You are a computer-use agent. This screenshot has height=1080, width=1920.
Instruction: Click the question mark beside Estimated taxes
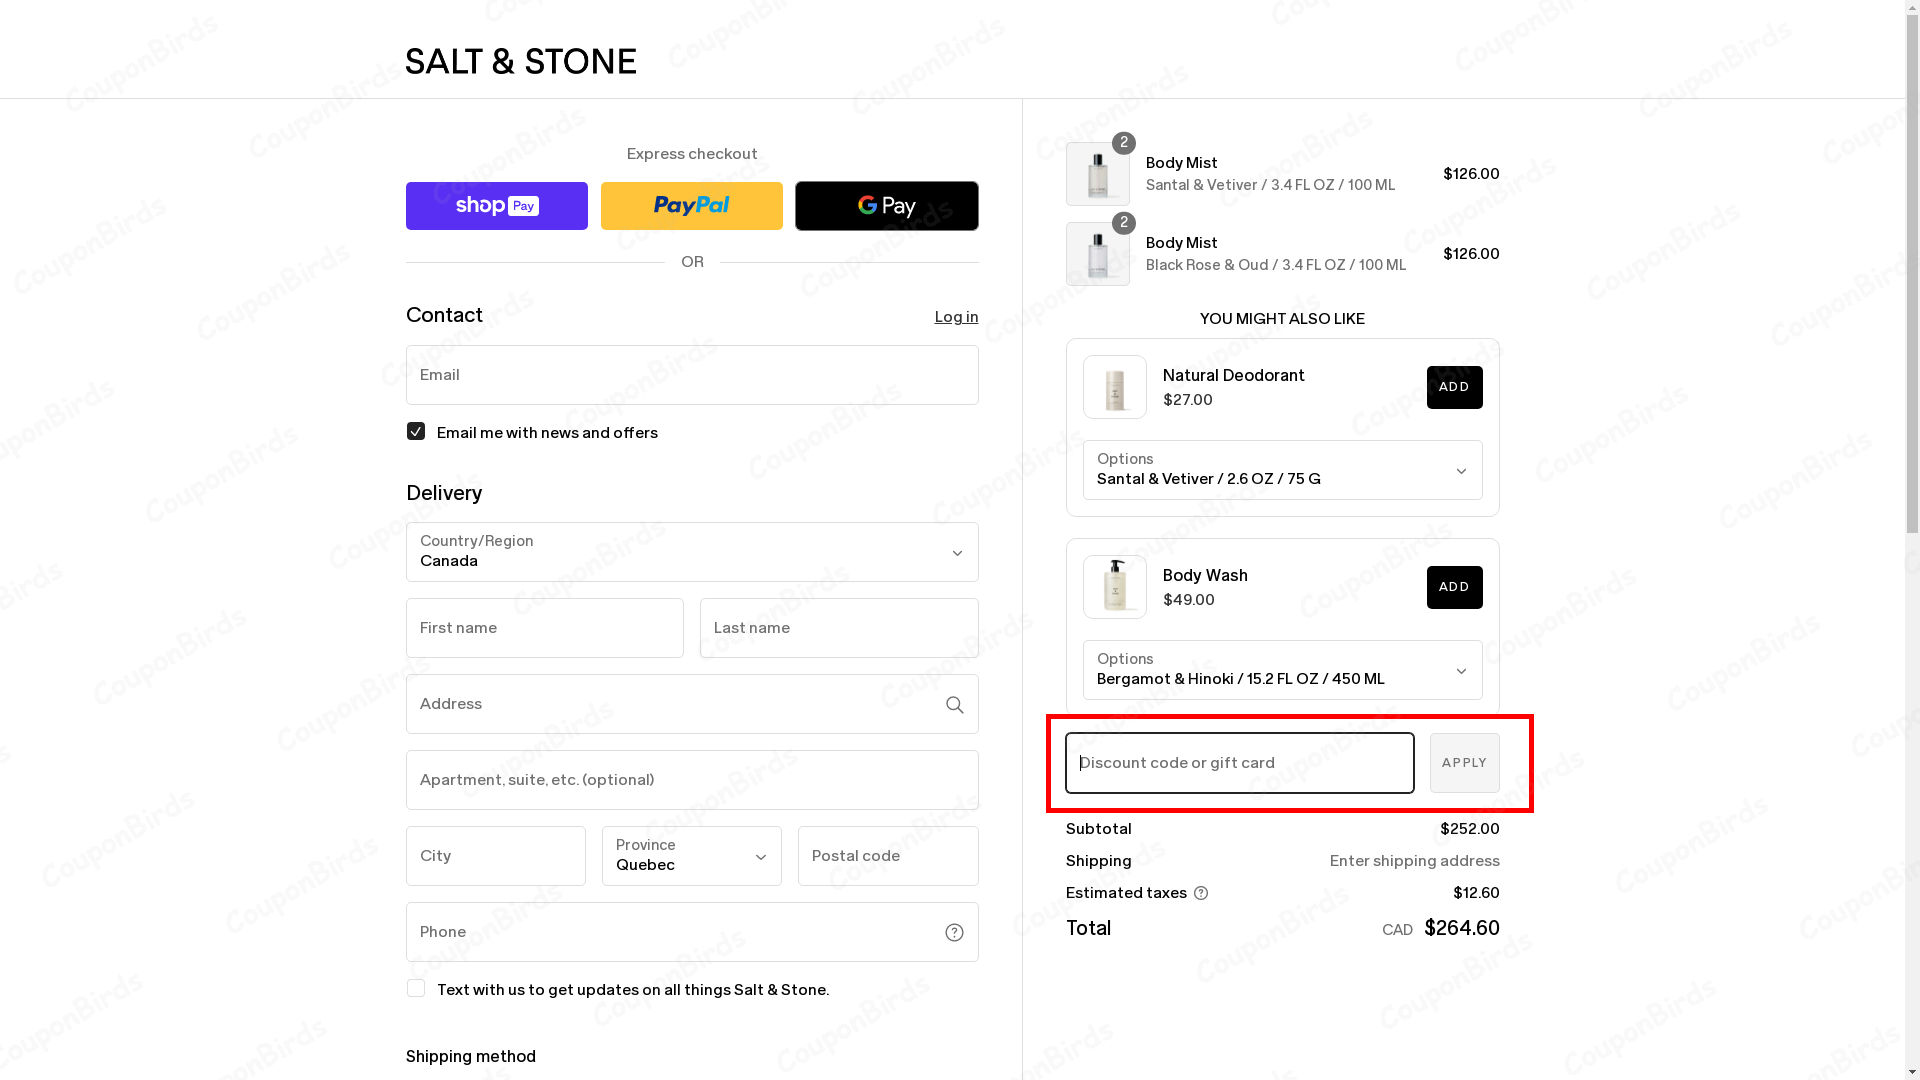point(1201,893)
